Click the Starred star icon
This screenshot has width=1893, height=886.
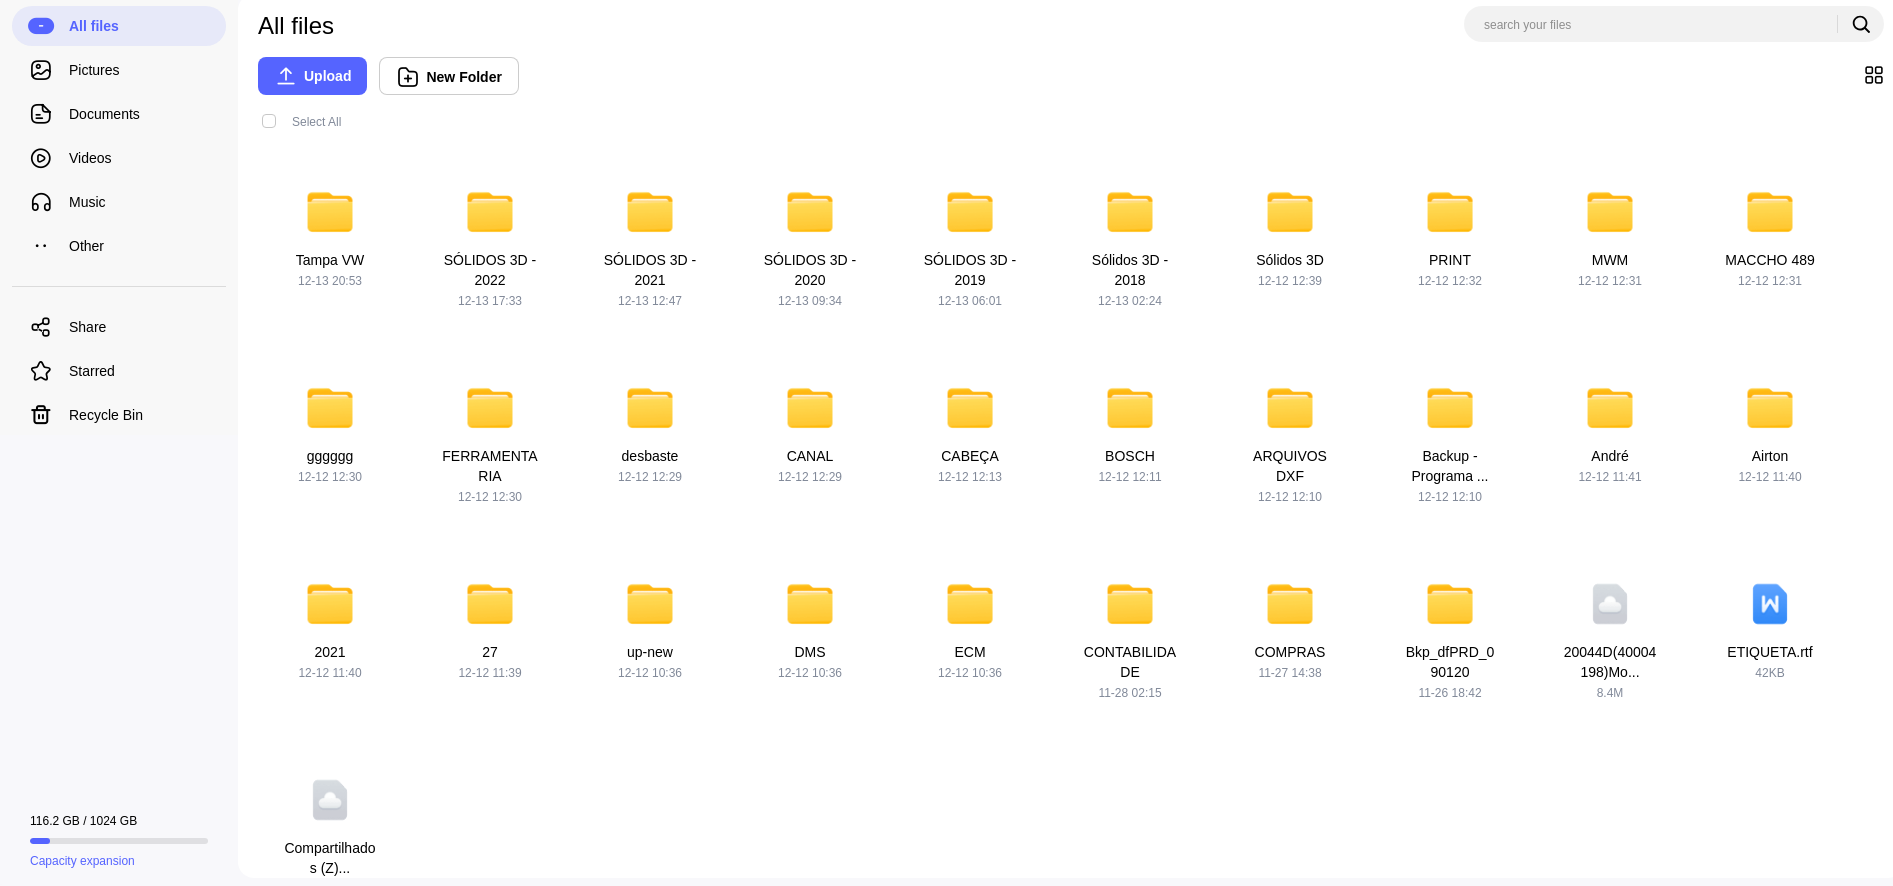pos(41,371)
